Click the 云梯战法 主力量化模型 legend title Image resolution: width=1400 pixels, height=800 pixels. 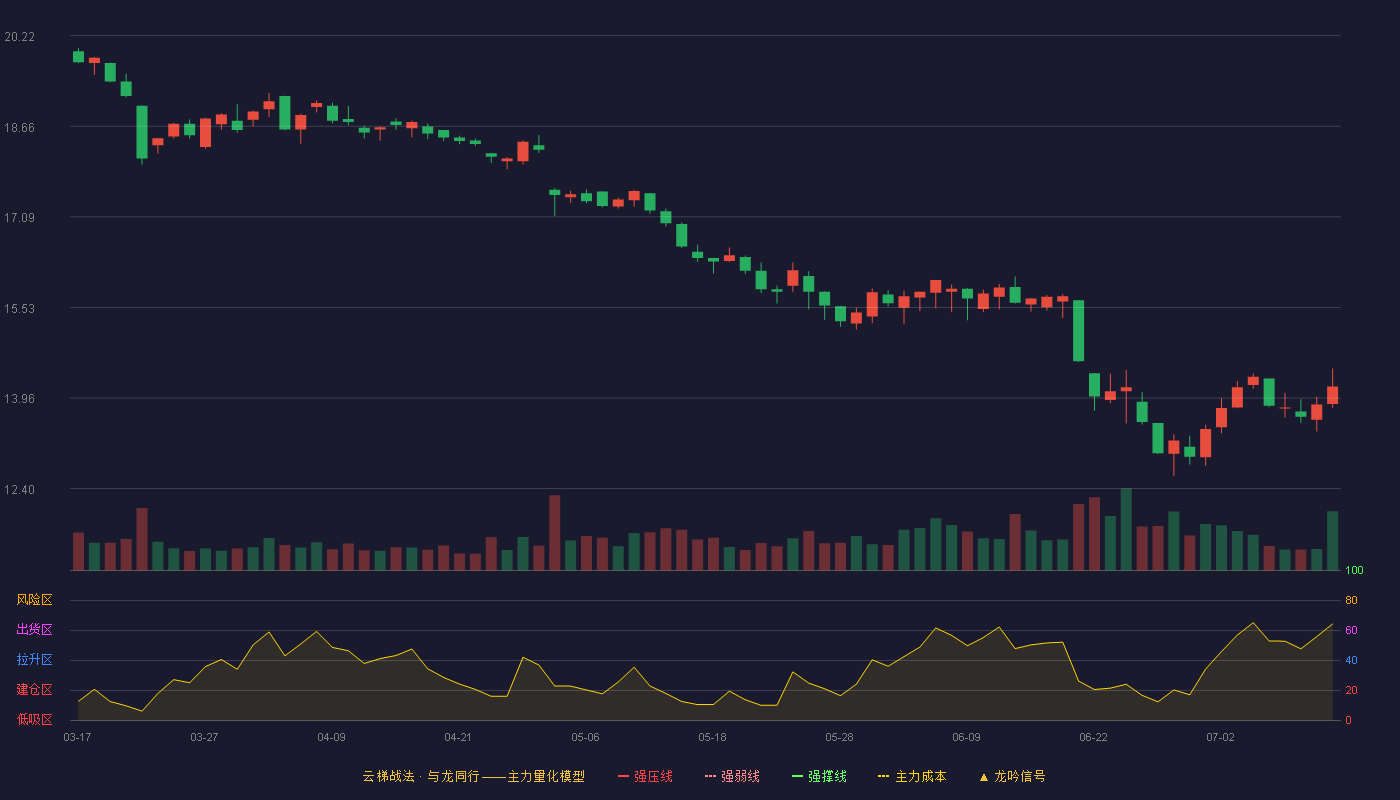(473, 776)
